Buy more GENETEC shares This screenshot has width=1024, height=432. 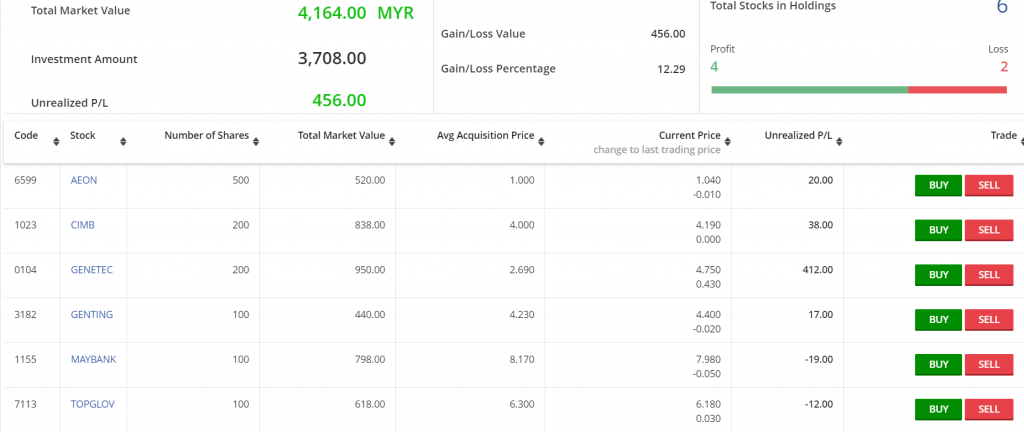point(938,275)
